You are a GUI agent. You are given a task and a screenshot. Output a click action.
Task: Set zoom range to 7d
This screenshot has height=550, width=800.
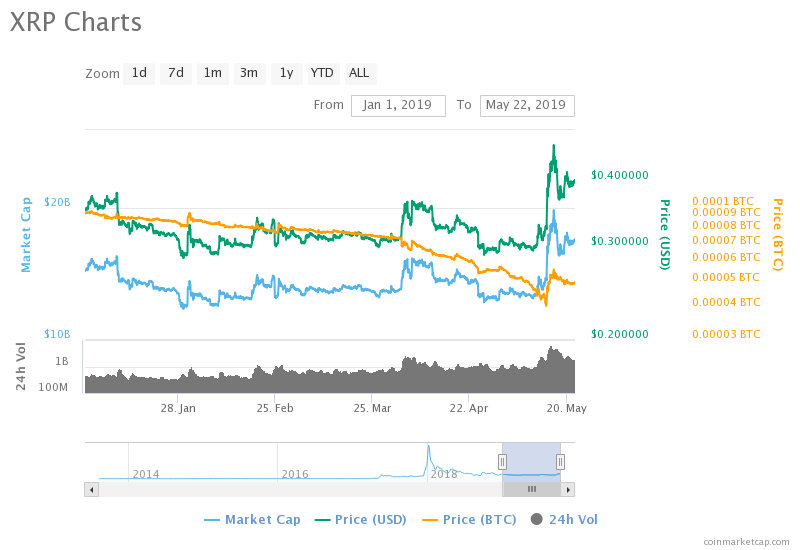click(176, 73)
